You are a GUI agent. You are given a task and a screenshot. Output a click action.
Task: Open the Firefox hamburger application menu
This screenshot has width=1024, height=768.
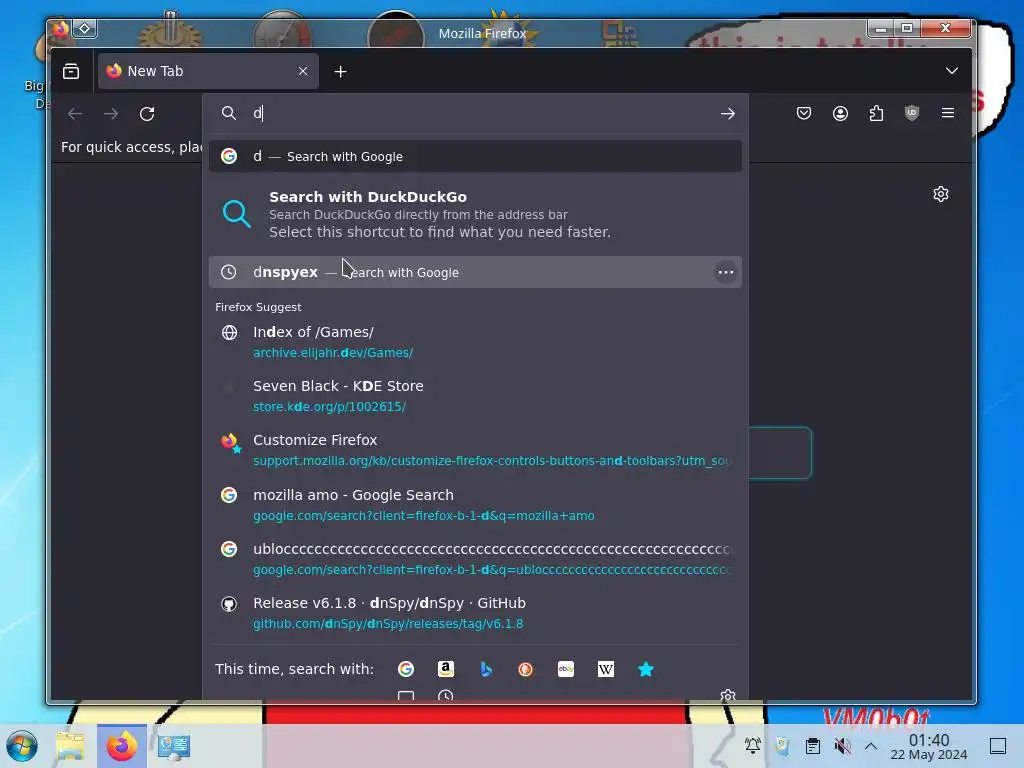pos(948,113)
